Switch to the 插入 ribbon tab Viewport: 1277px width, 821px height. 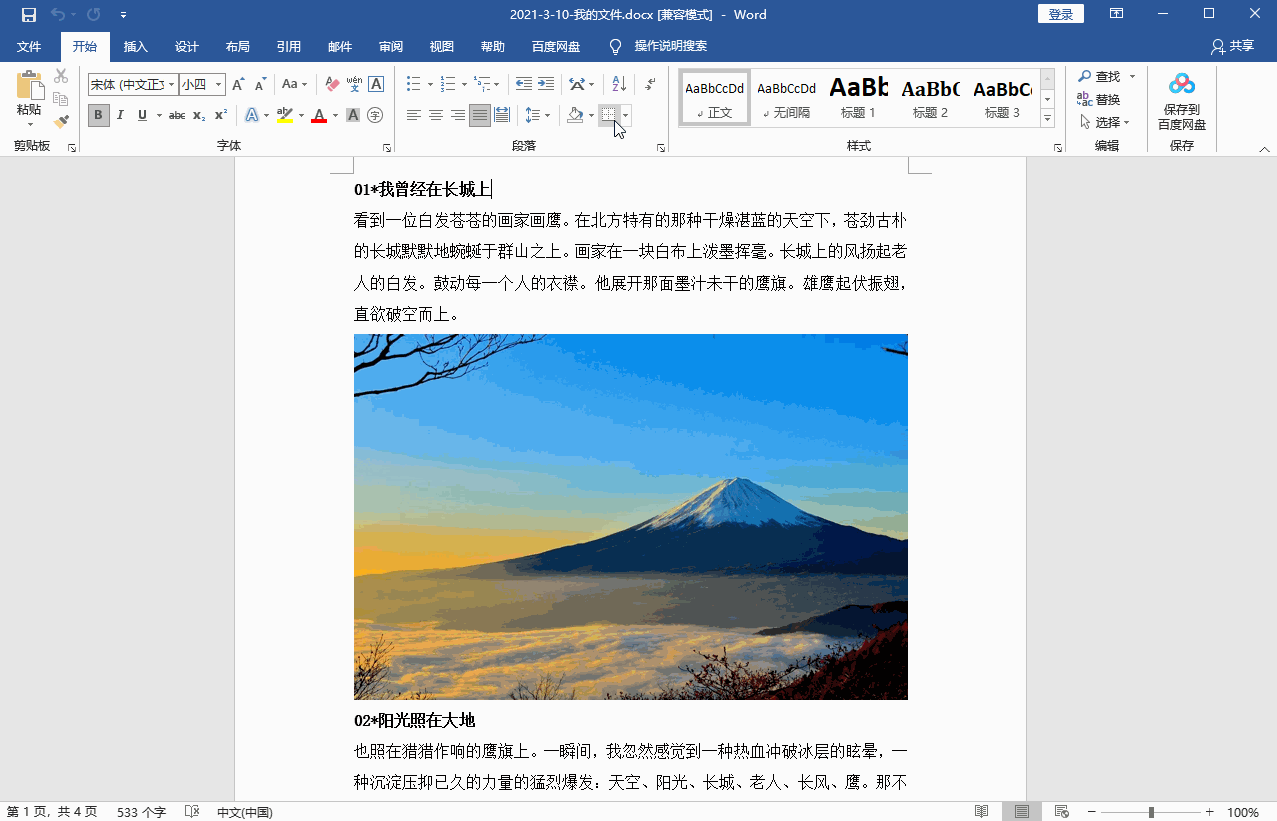point(135,46)
